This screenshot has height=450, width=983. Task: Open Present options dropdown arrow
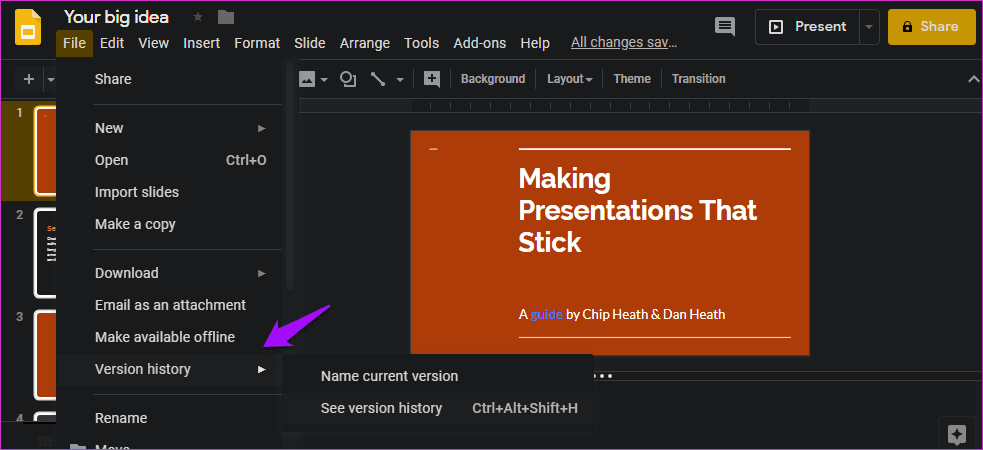[x=869, y=27]
